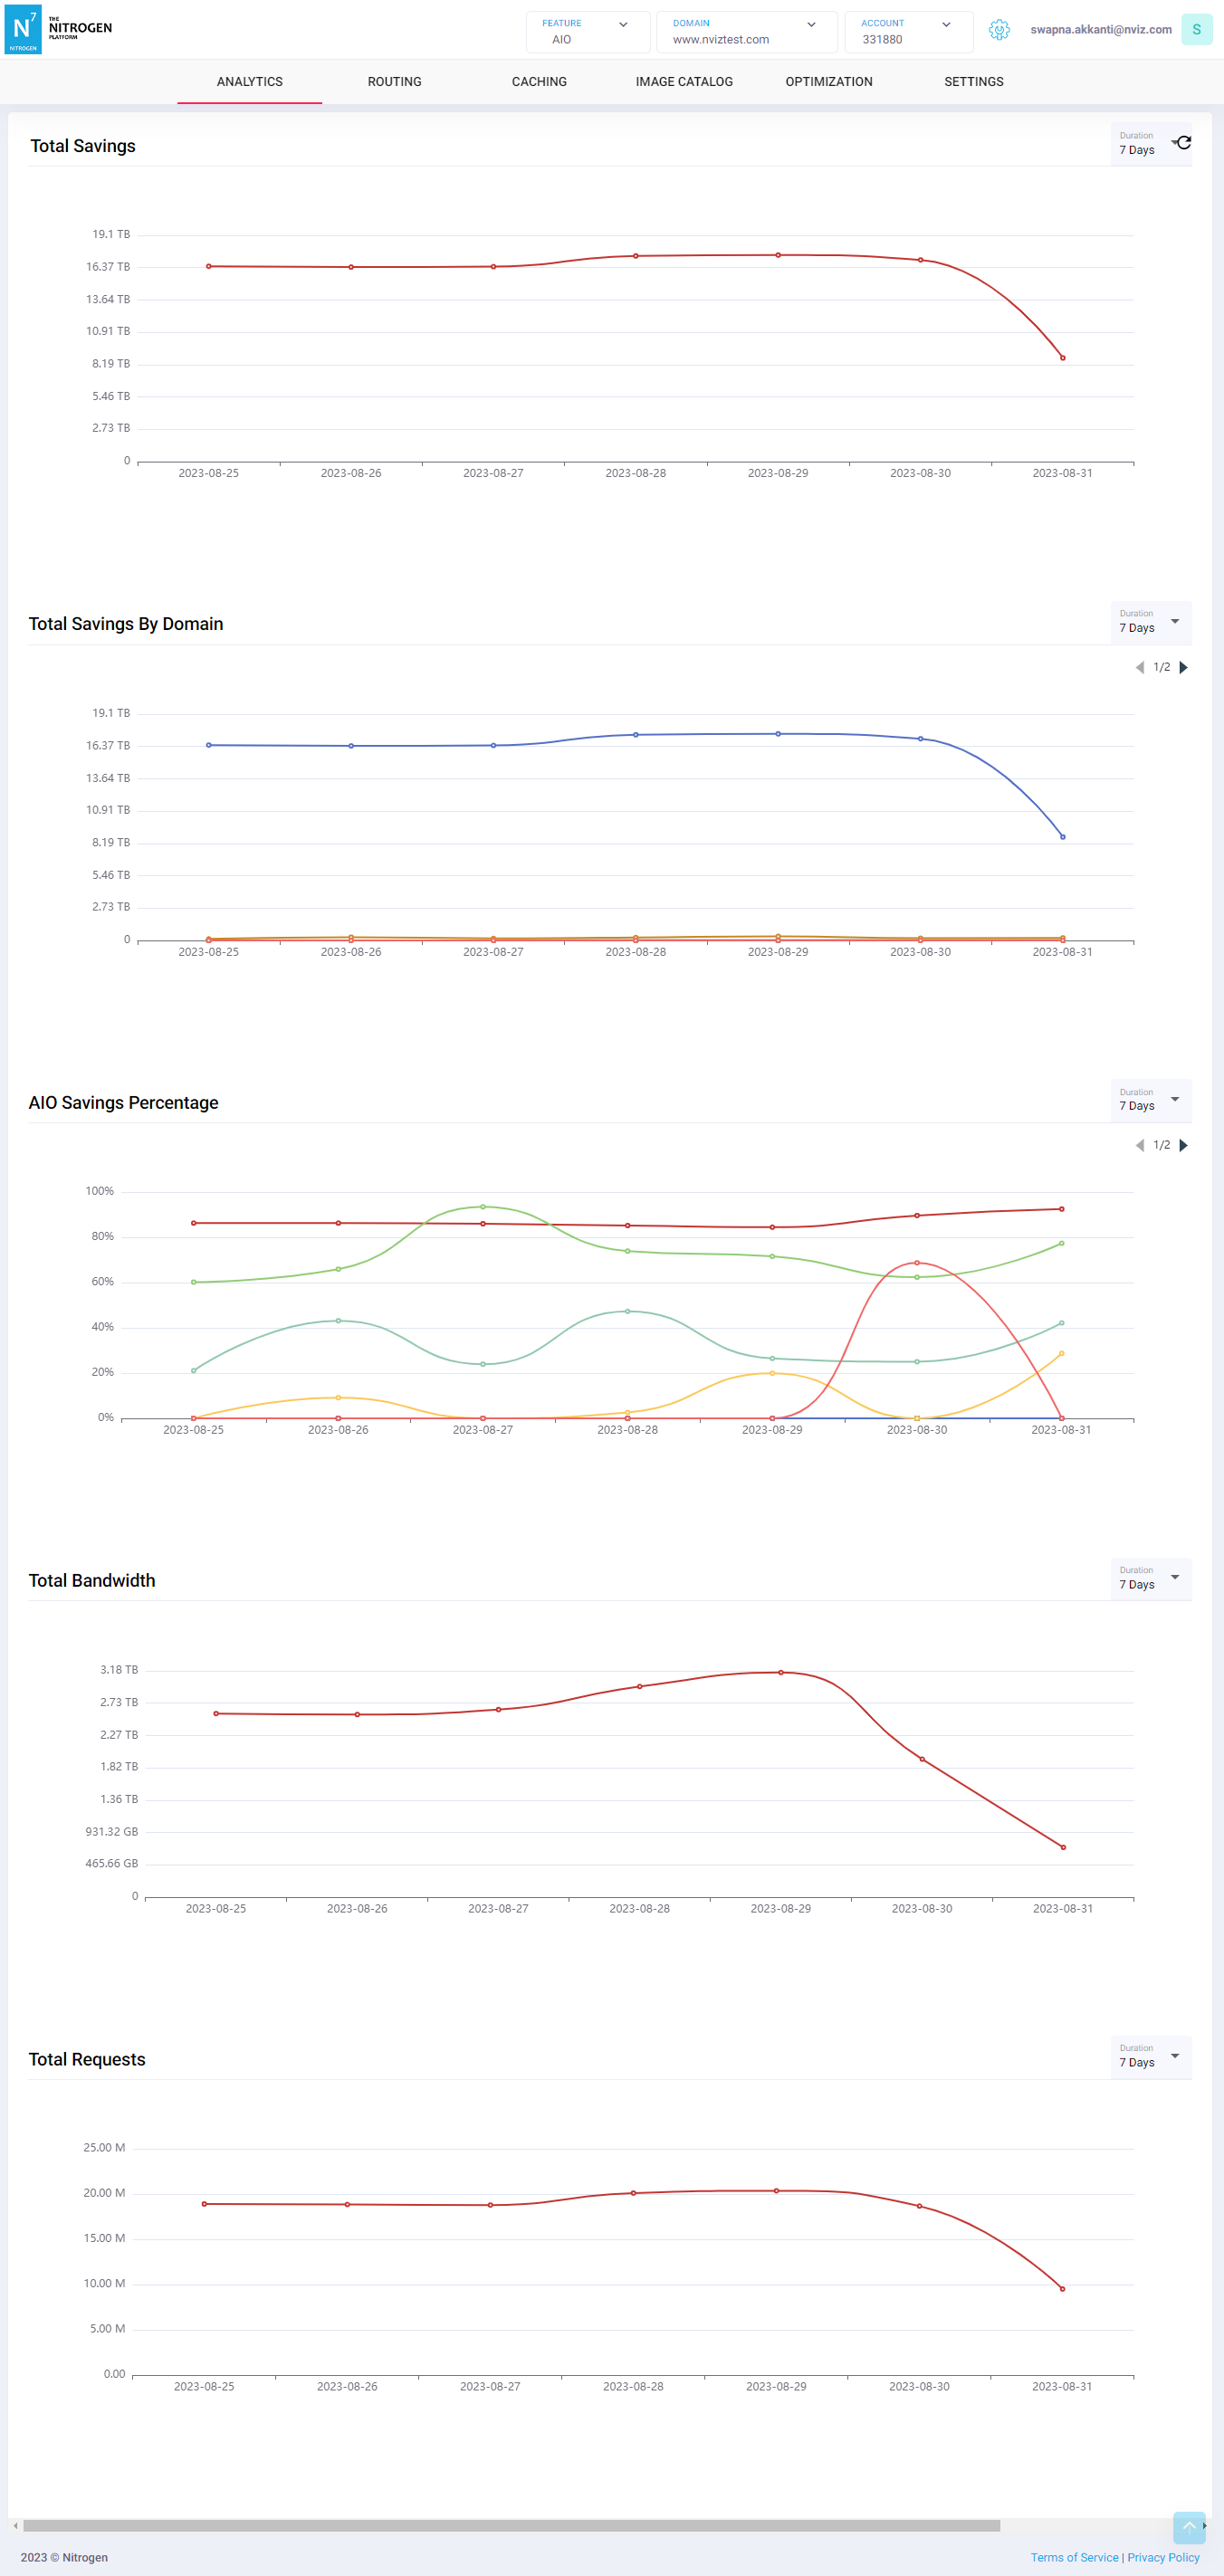The height and width of the screenshot is (2576, 1224).
Task: Go to previous page of Total Savings By Domain legend
Action: tap(1139, 667)
